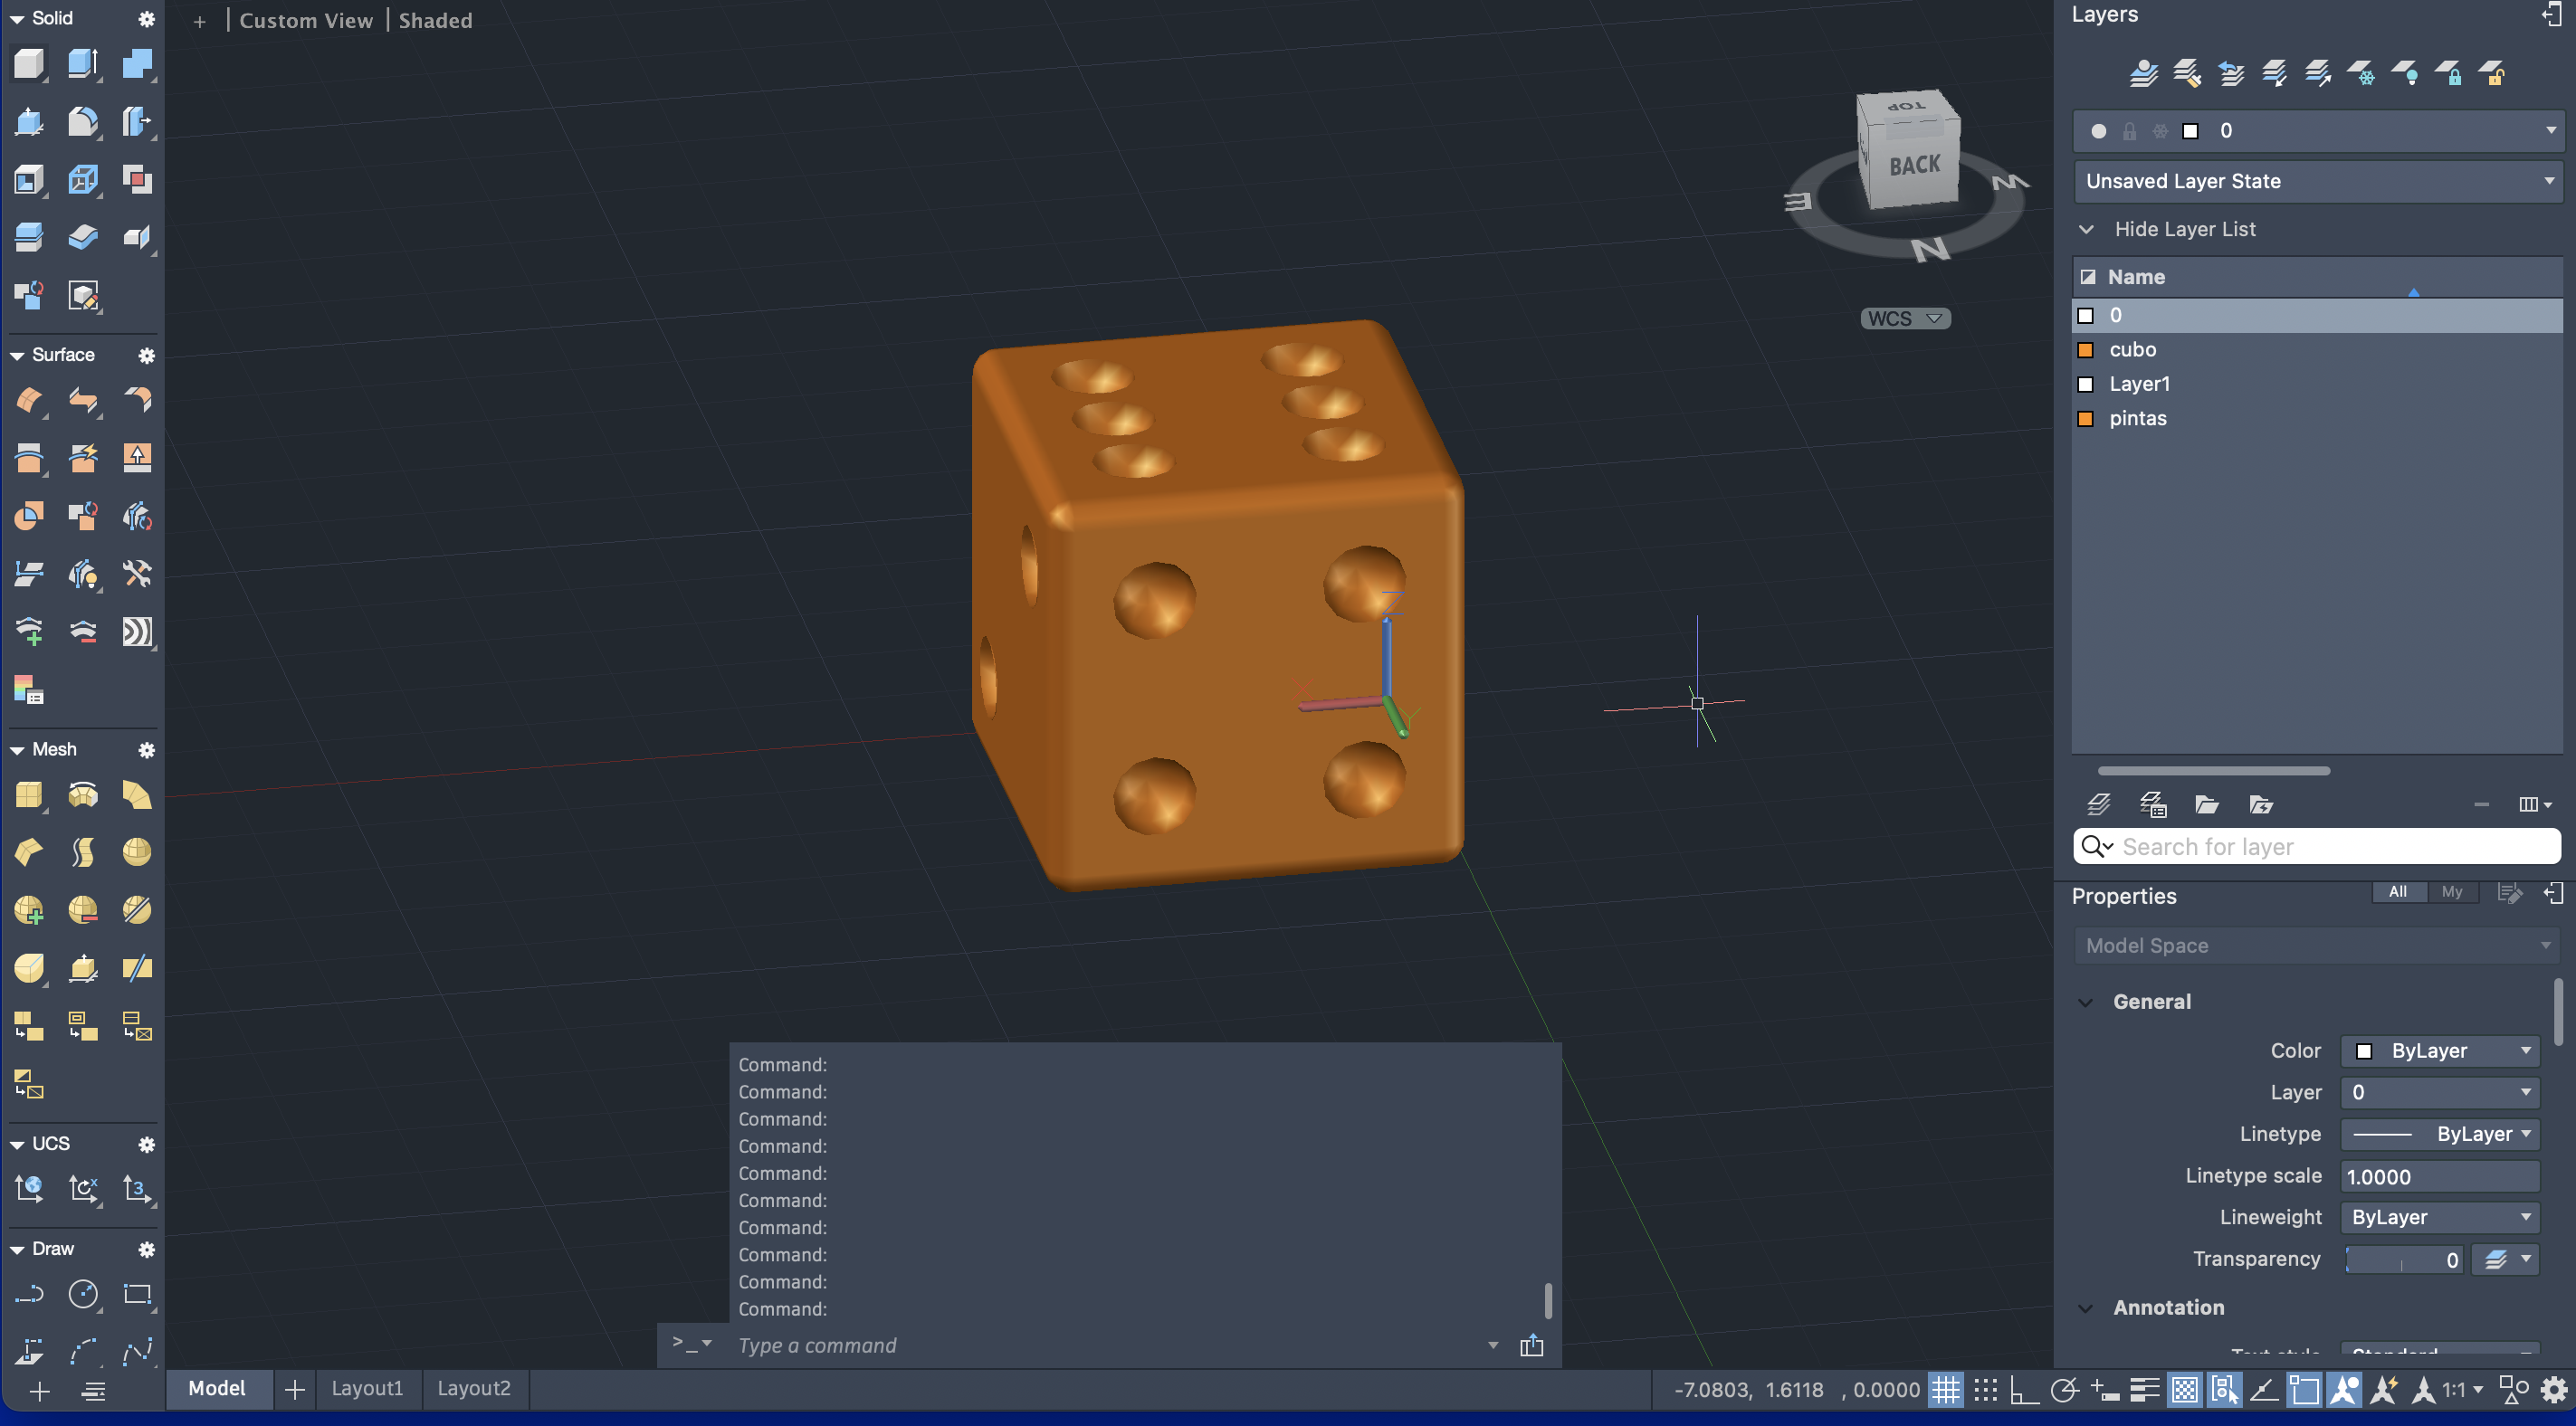Collapse the General properties section

point(2086,1002)
